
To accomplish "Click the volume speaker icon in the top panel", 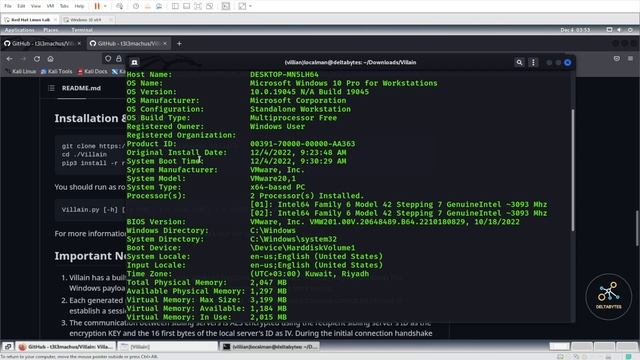I will click(619, 30).
